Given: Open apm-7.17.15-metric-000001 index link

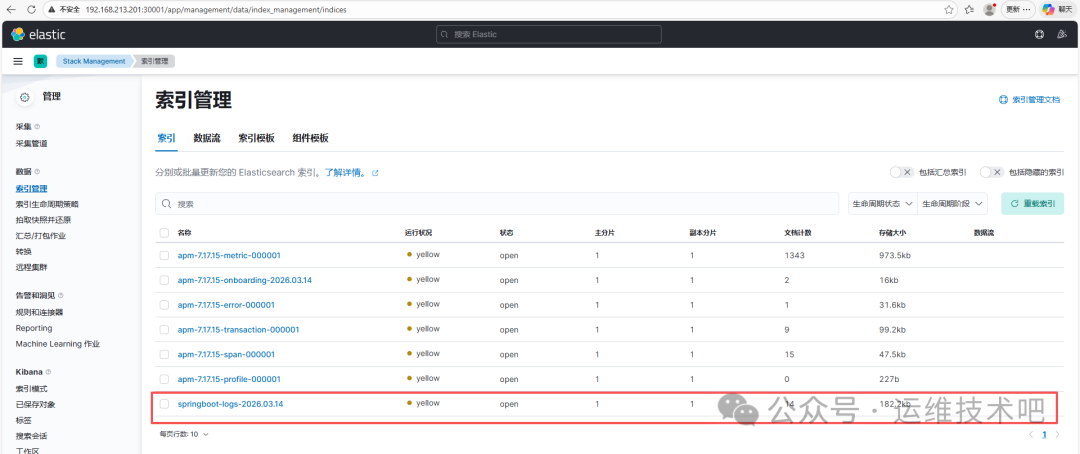Looking at the screenshot, I should click(229, 256).
